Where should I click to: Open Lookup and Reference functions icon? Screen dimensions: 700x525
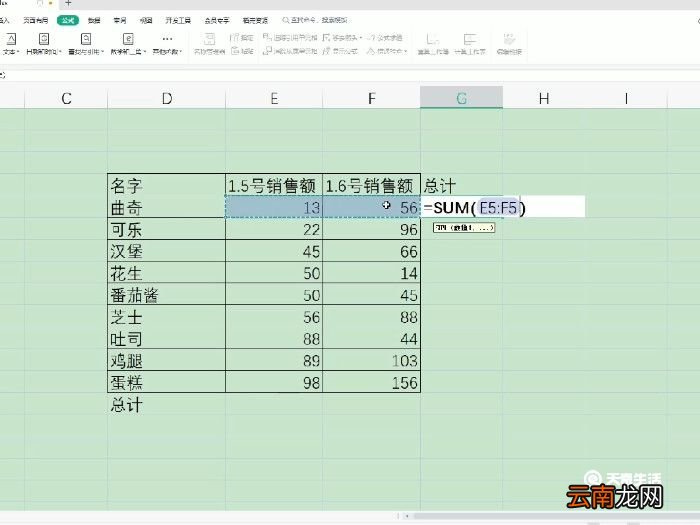point(86,39)
